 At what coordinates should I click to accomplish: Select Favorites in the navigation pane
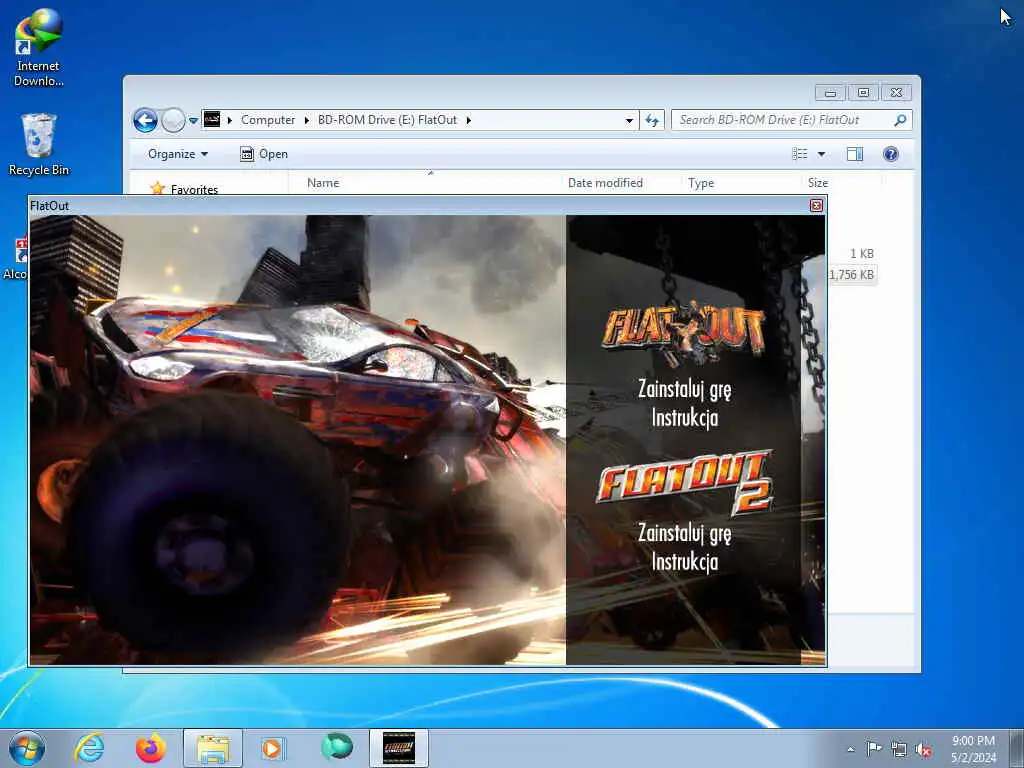click(194, 189)
